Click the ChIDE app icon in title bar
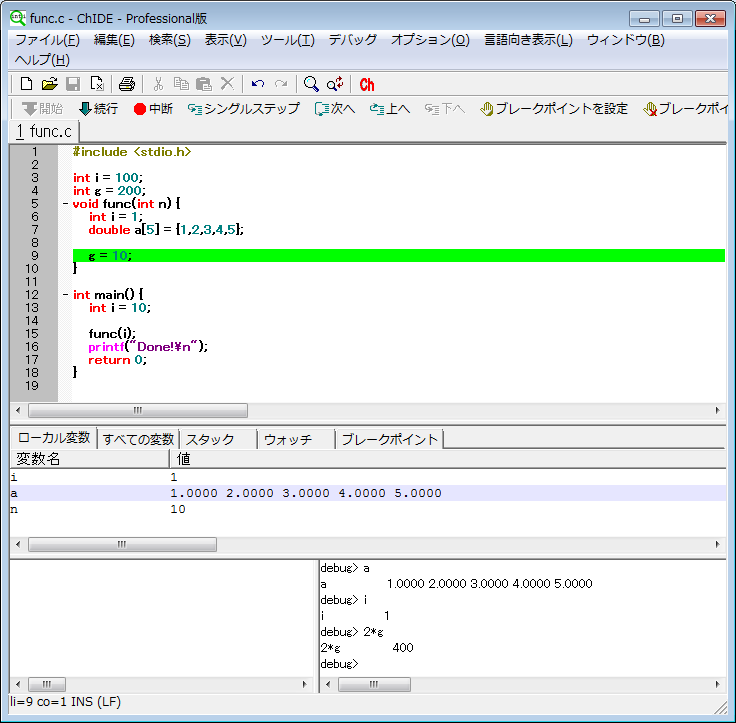This screenshot has height=723, width=736. (18, 18)
